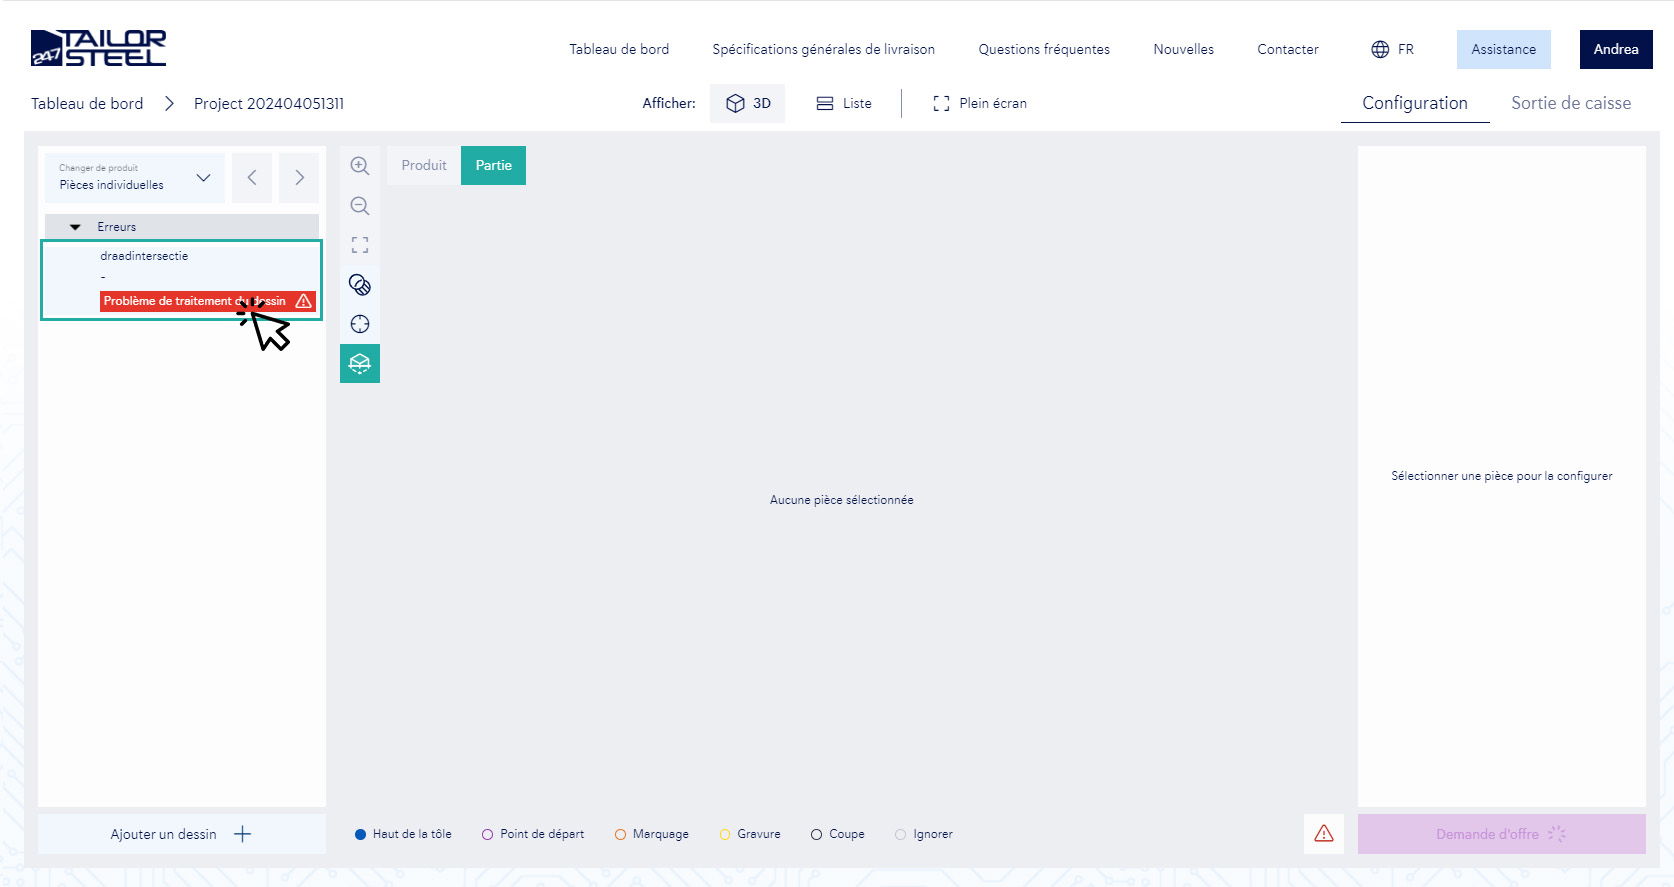The width and height of the screenshot is (1674, 887).
Task: Toggle the teal 3D box view icon
Action: pos(360,364)
